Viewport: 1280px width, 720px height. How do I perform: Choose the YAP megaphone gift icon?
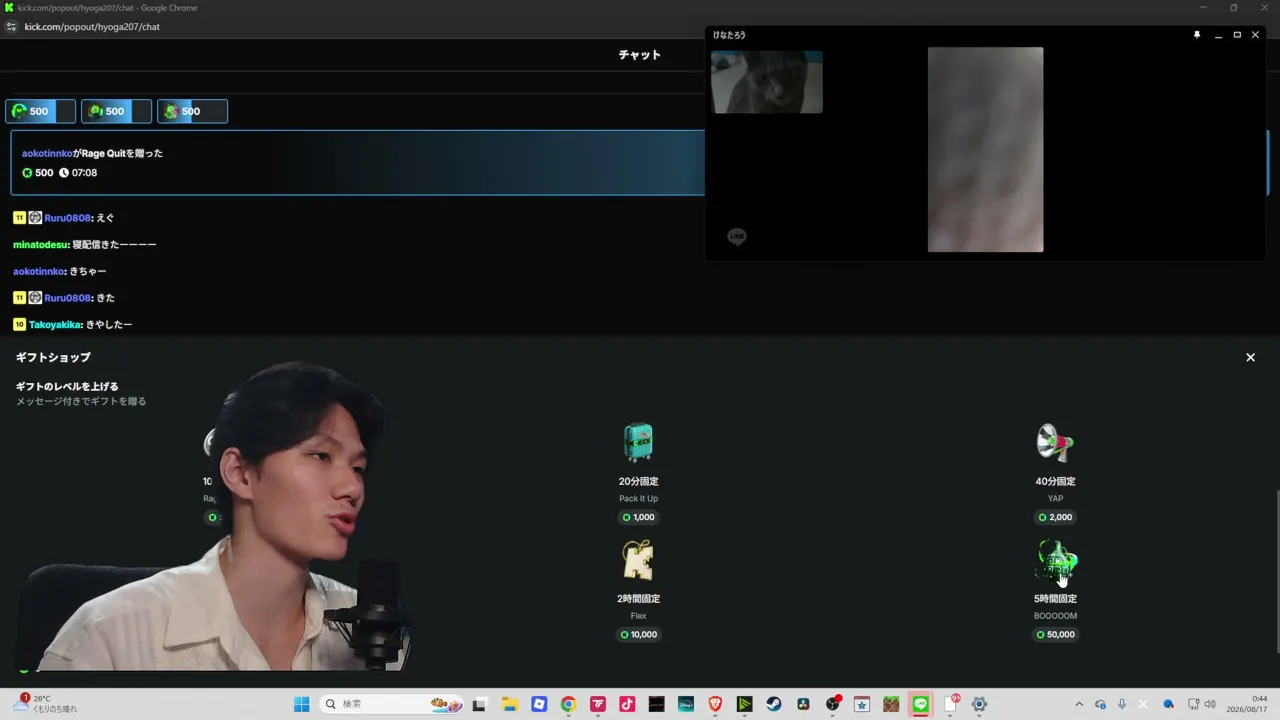[1055, 442]
